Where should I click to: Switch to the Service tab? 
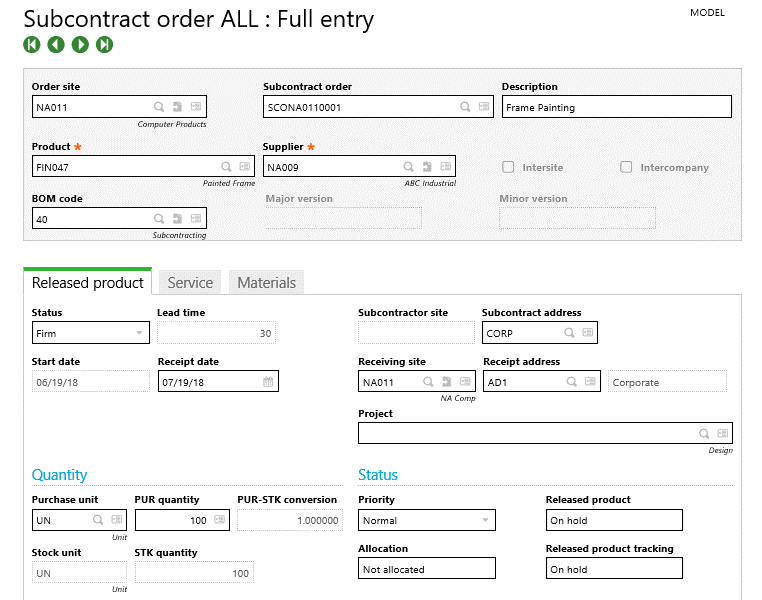click(190, 283)
